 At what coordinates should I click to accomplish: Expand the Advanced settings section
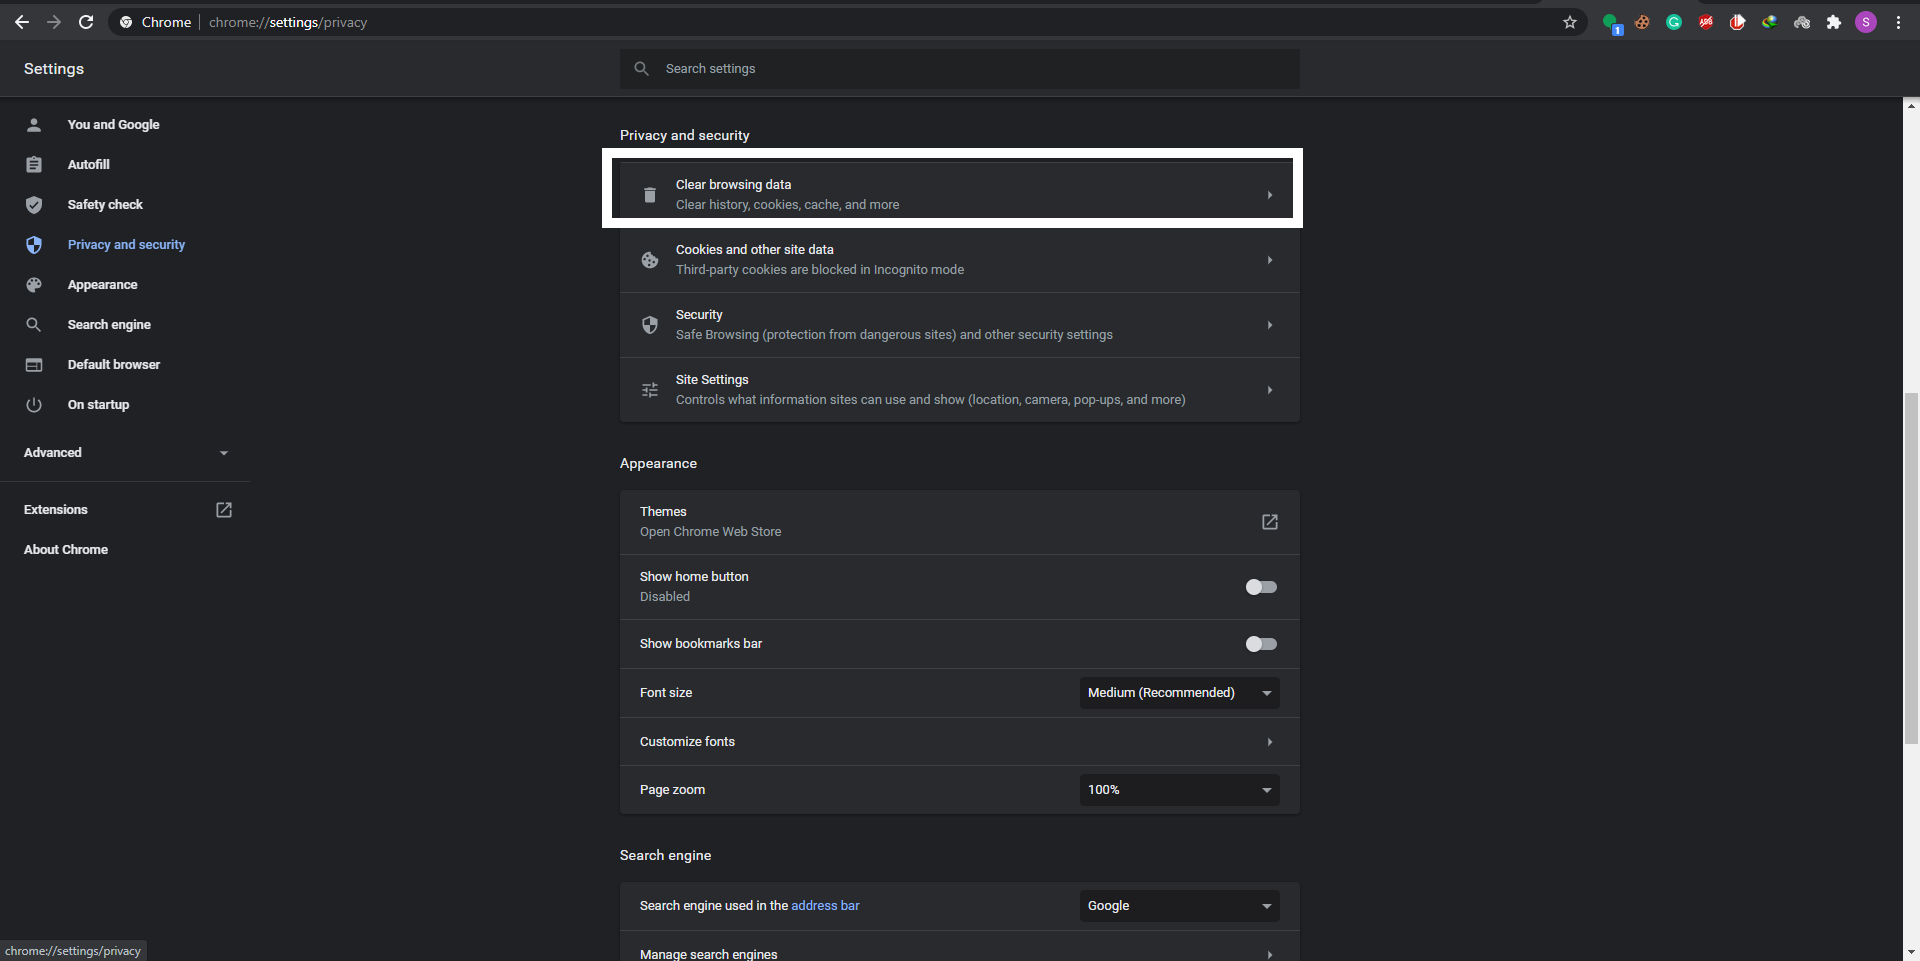[x=124, y=453]
